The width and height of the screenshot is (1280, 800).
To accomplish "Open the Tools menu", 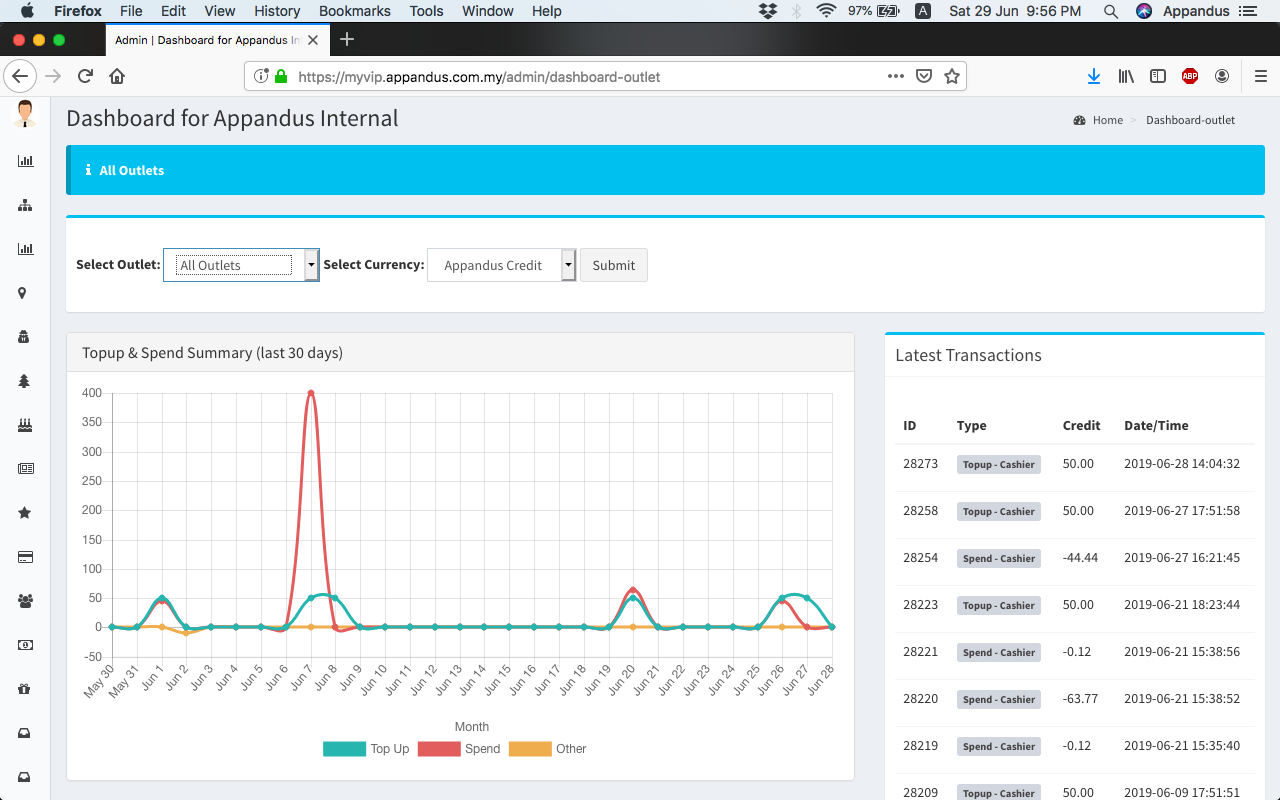I will pos(426,11).
